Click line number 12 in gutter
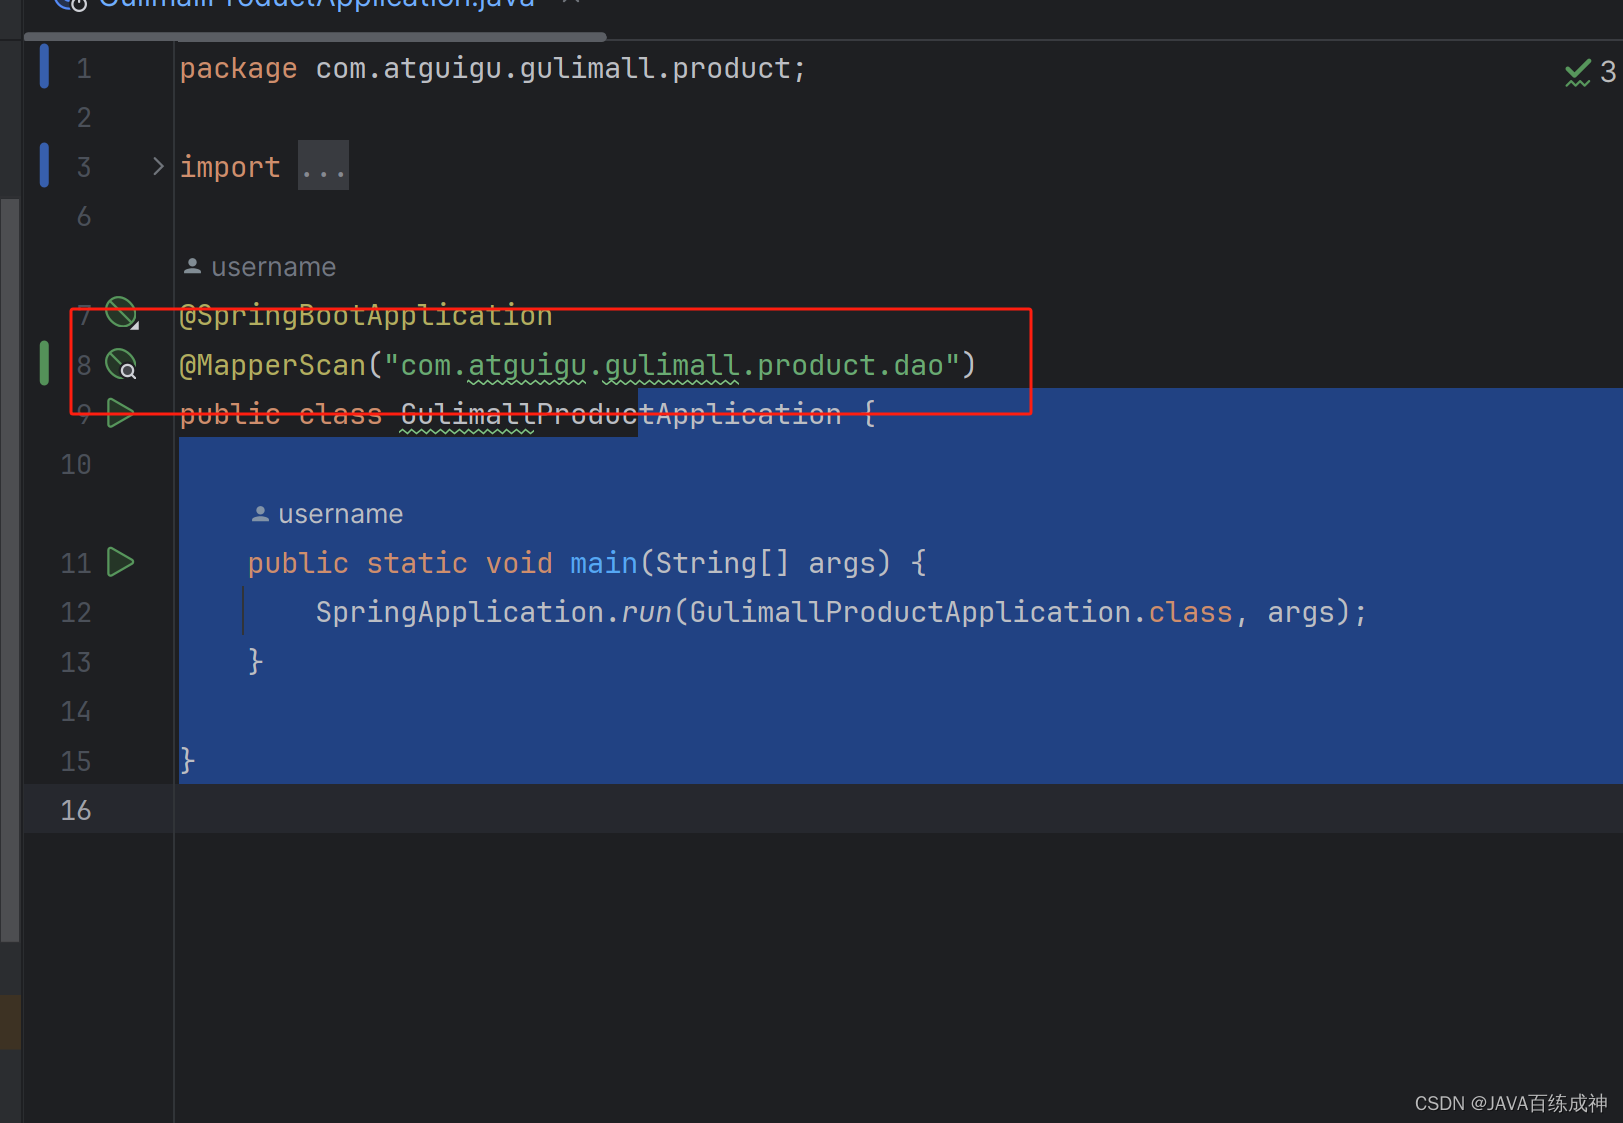The image size is (1623, 1123). tap(76, 612)
